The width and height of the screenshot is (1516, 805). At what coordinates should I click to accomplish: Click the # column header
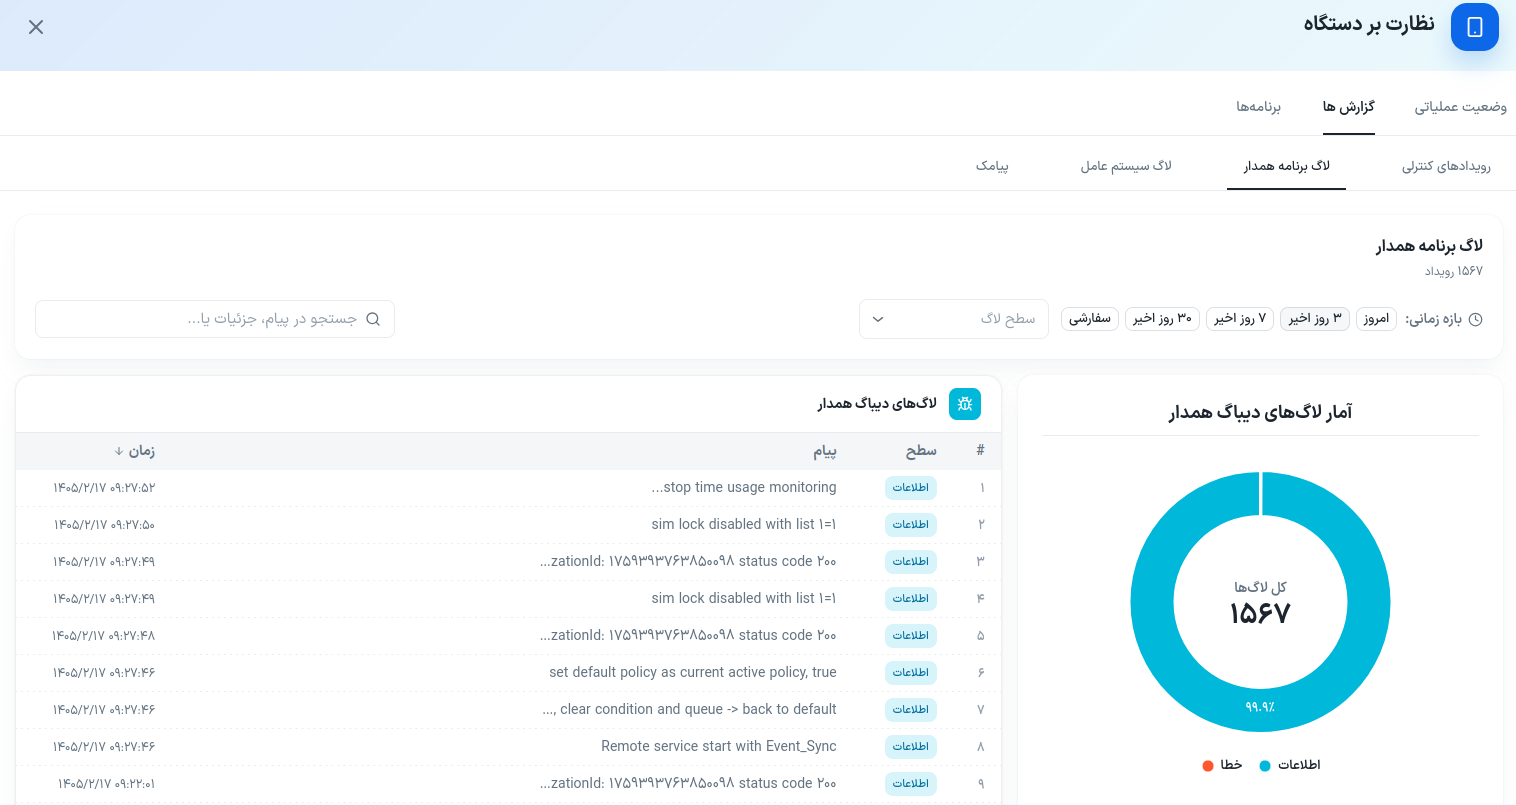981,451
